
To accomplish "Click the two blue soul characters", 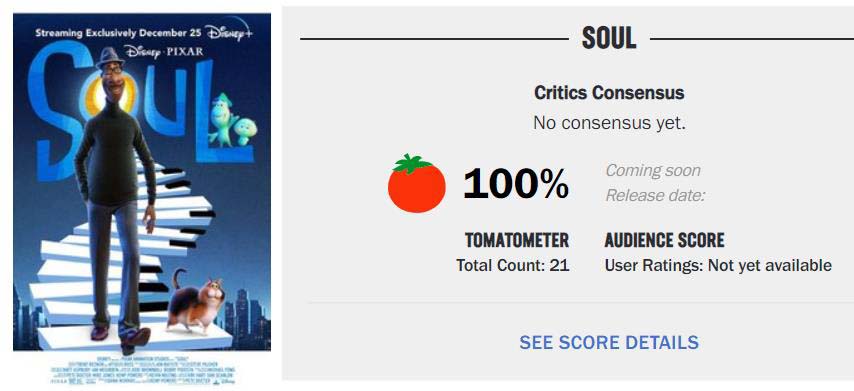I will pyautogui.click(x=231, y=120).
